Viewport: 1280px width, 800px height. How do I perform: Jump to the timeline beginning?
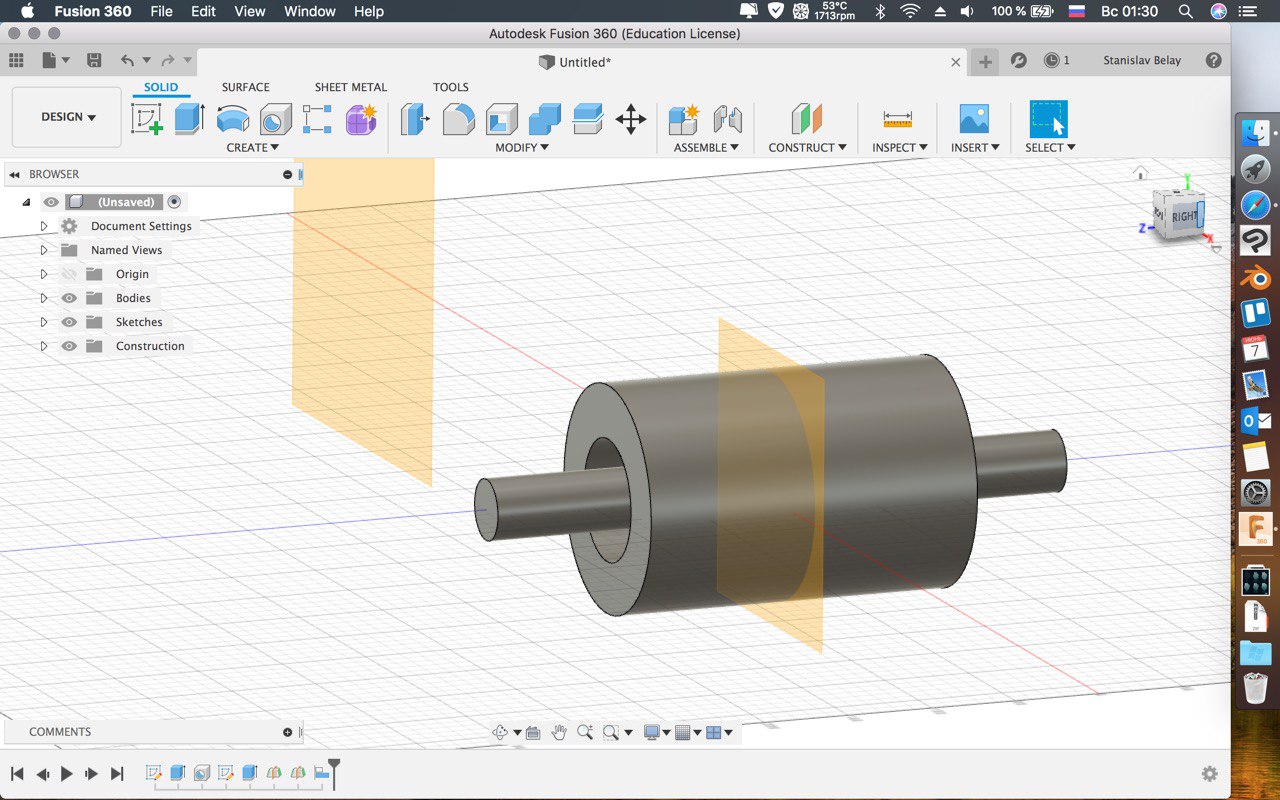coord(17,773)
